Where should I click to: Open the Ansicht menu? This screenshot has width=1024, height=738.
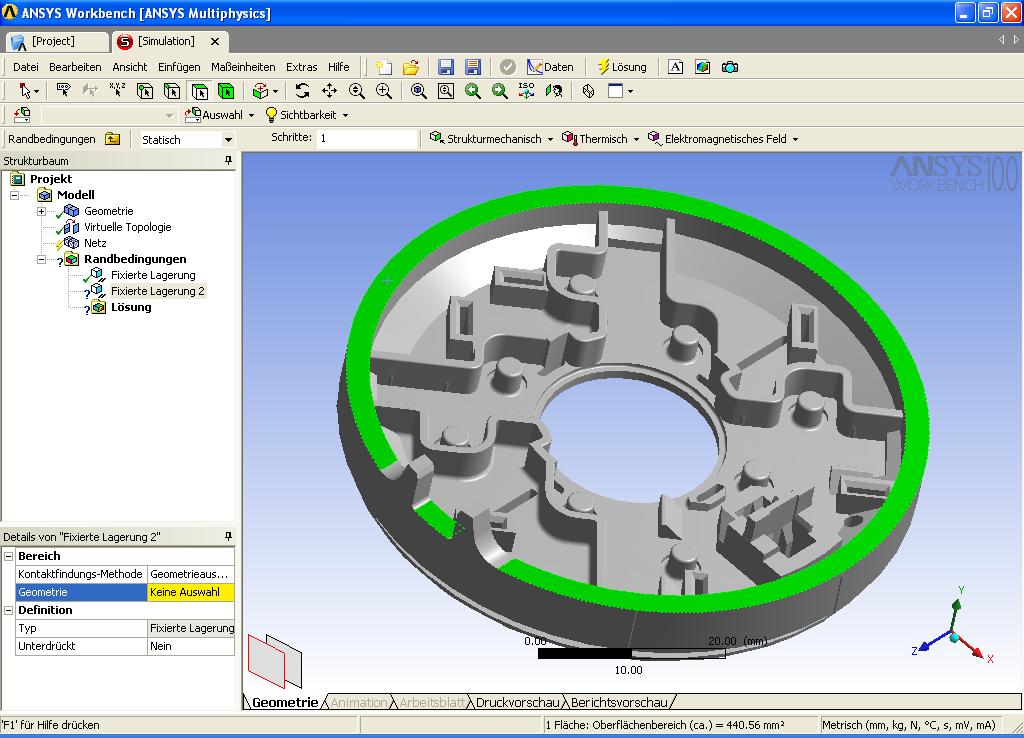(x=129, y=67)
